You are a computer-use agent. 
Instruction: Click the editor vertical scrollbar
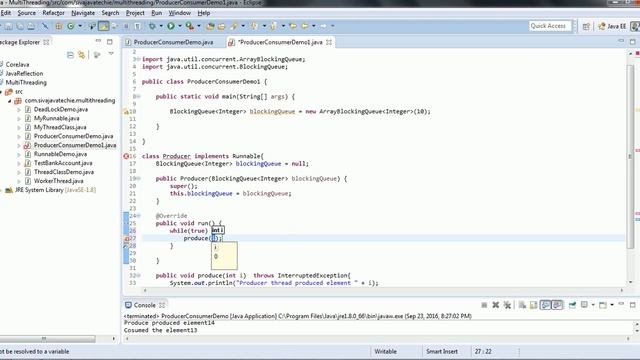click(631, 156)
